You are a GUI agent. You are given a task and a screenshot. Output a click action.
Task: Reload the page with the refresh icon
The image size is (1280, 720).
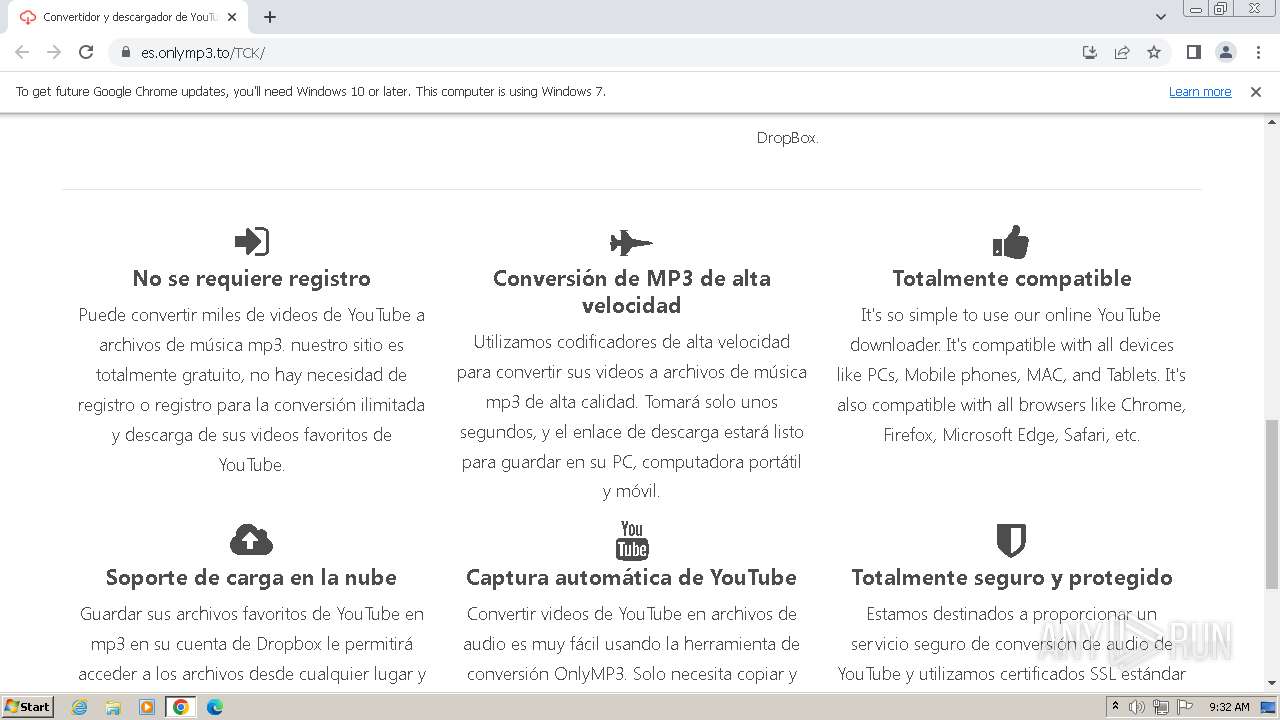[x=86, y=52]
